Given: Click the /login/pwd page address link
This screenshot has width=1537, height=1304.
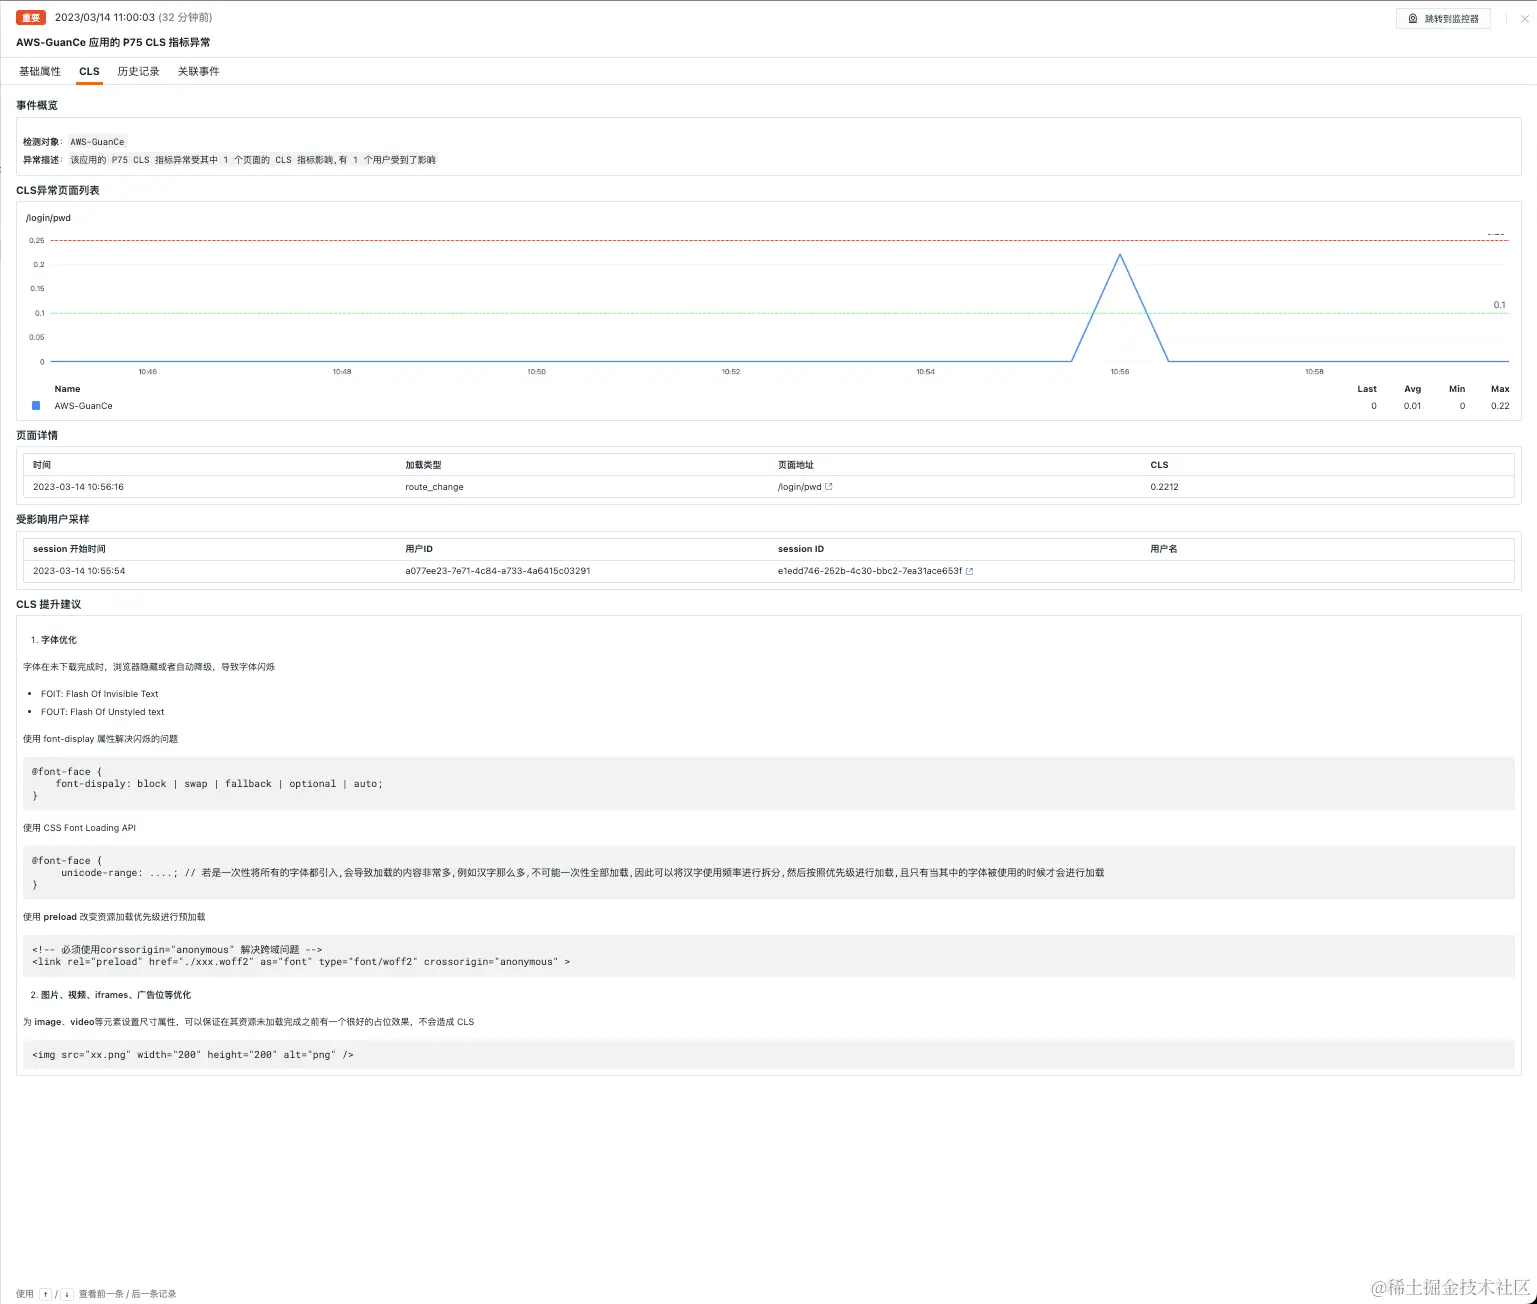Looking at the screenshot, I should (799, 487).
